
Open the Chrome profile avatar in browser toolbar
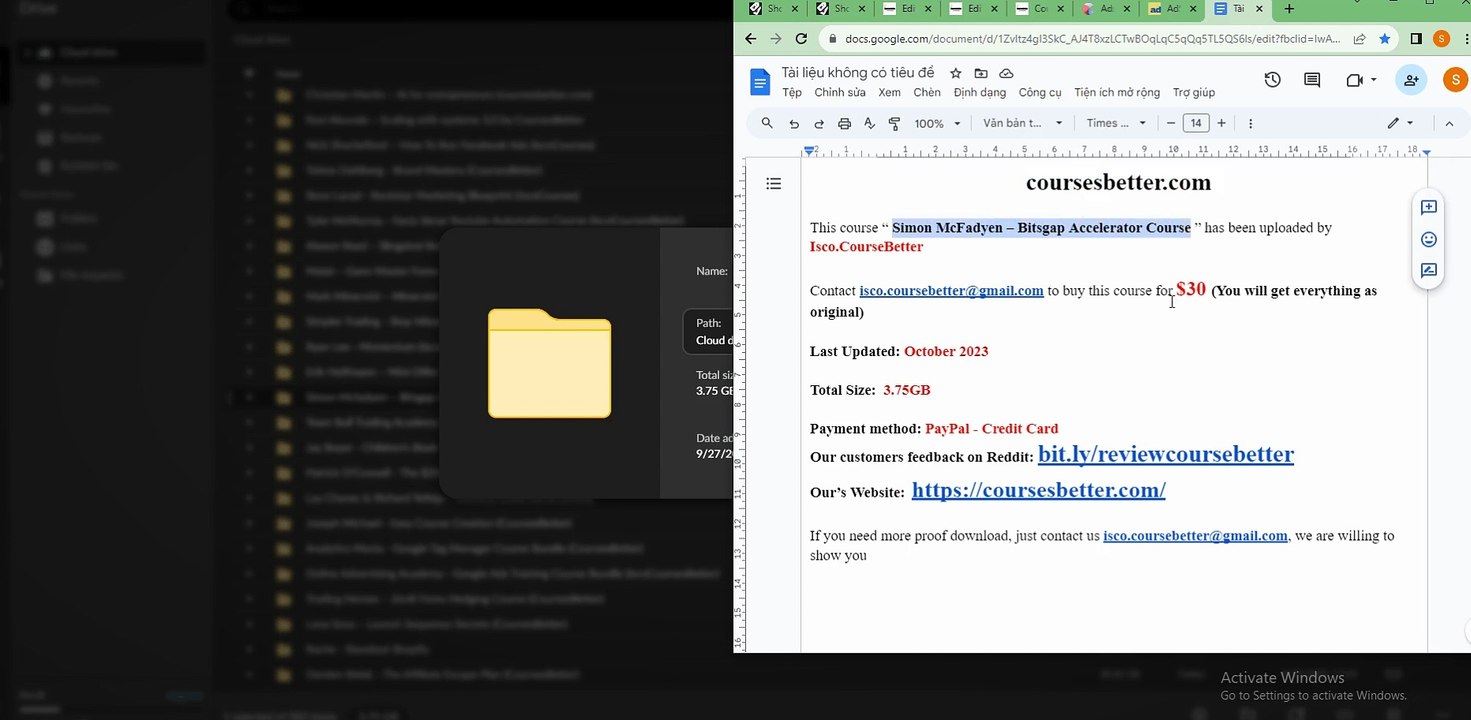click(1441, 39)
